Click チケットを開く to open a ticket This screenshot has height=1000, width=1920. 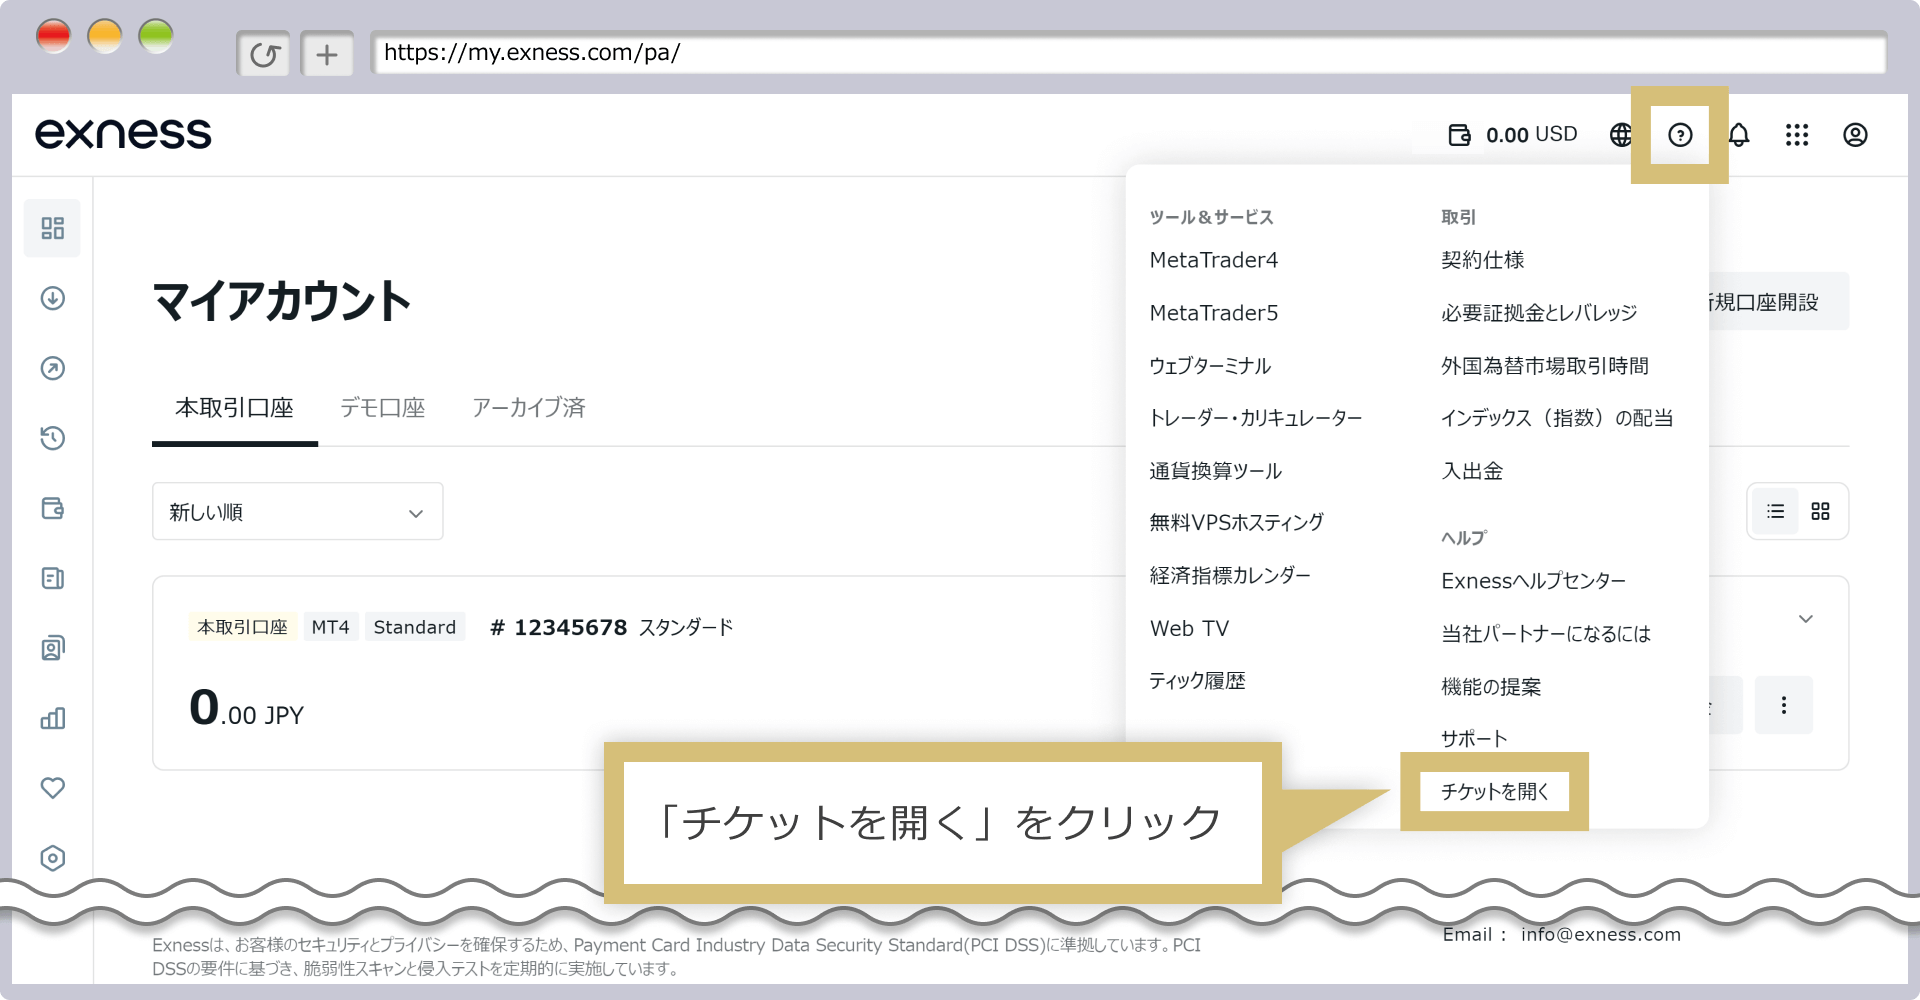pos(1494,792)
